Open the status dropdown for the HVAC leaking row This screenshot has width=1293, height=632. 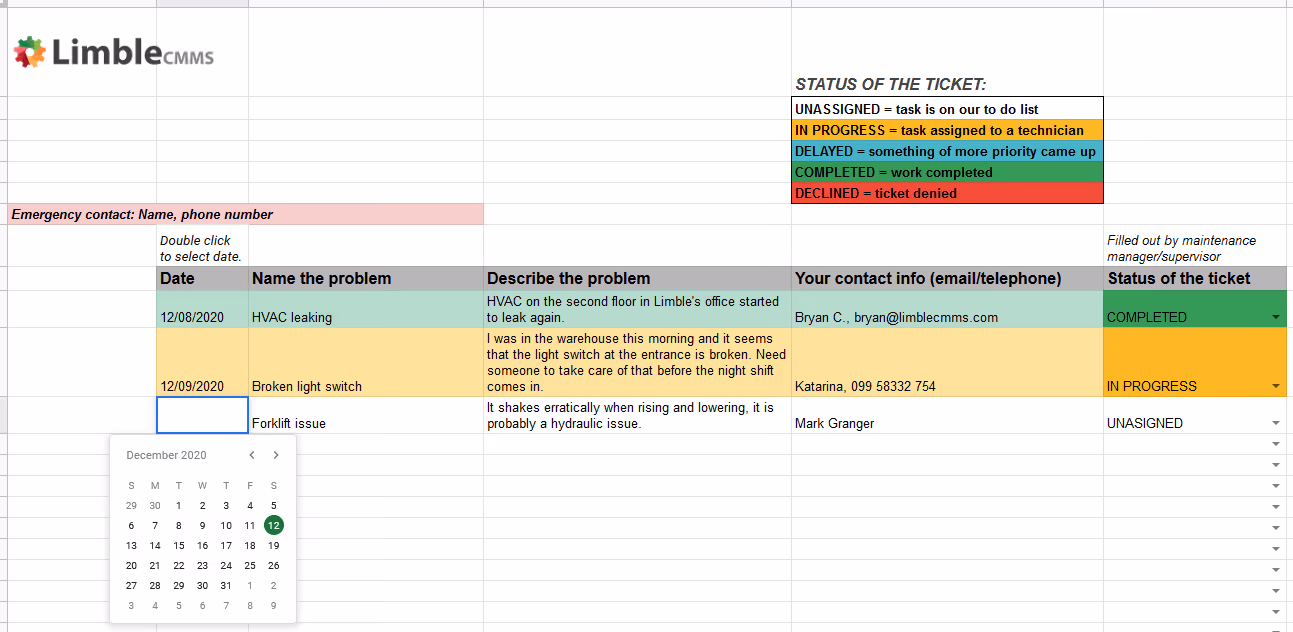(x=1276, y=317)
